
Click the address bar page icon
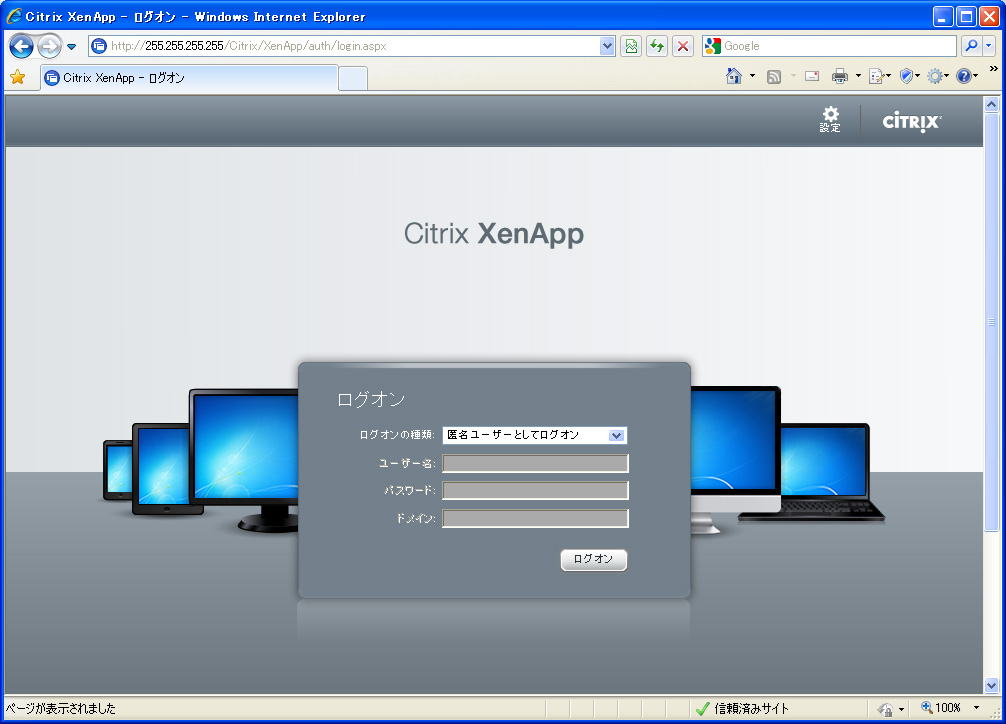coord(99,46)
